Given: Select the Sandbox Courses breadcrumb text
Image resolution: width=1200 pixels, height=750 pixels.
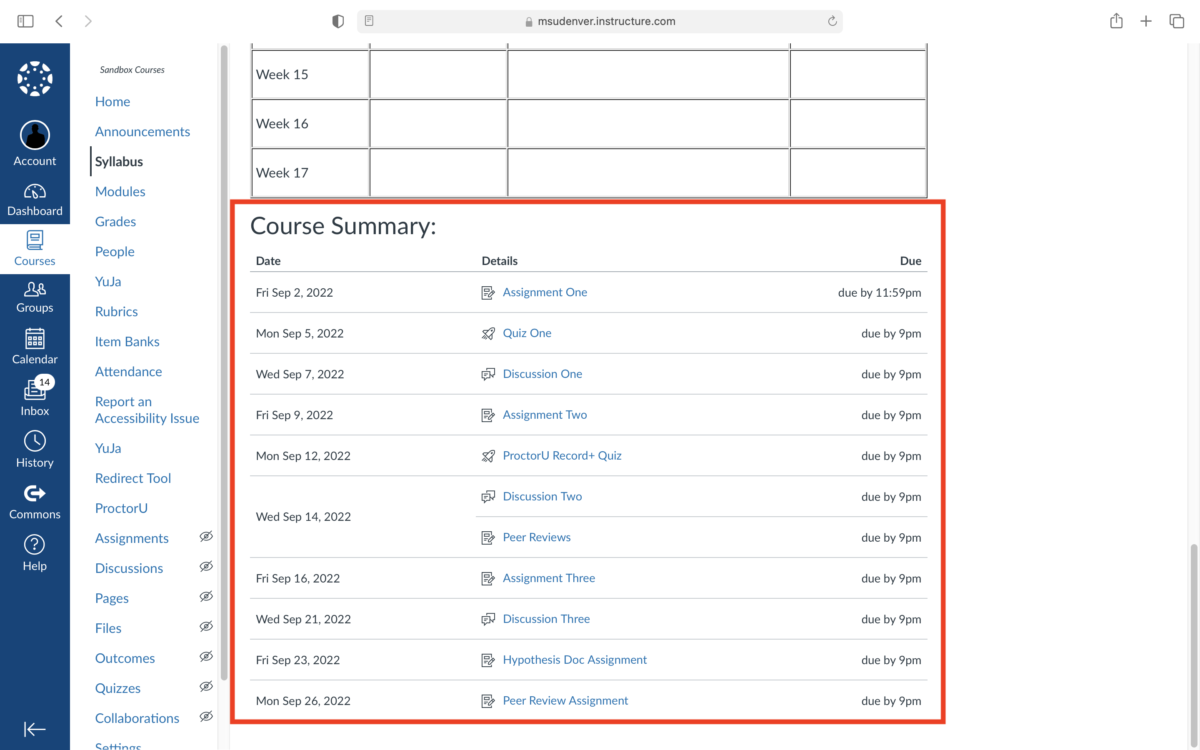Looking at the screenshot, I should [132, 70].
